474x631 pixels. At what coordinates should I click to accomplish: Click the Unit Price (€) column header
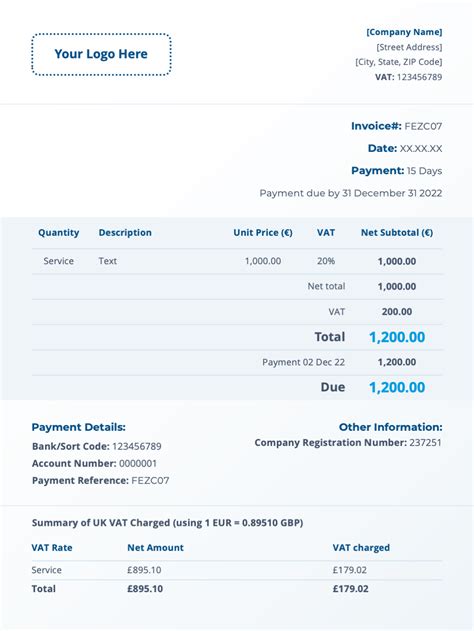[x=263, y=233]
